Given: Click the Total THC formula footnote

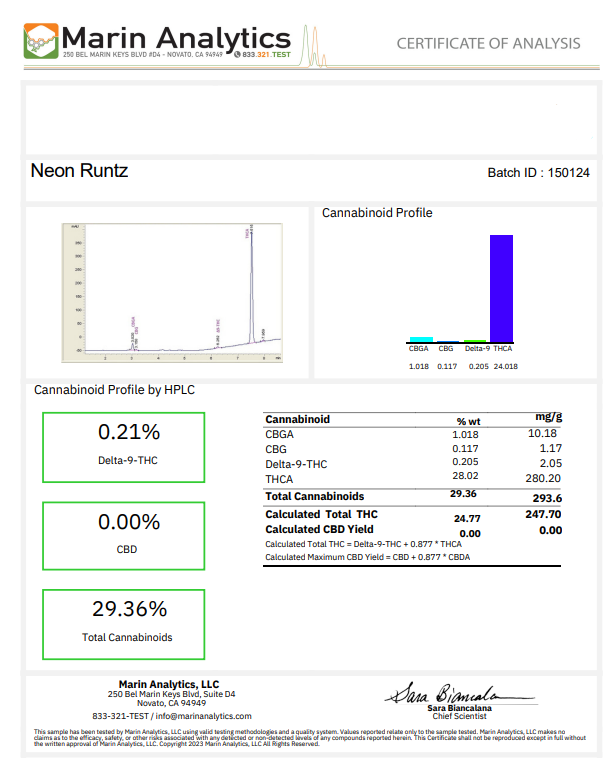Looking at the screenshot, I should (363, 544).
